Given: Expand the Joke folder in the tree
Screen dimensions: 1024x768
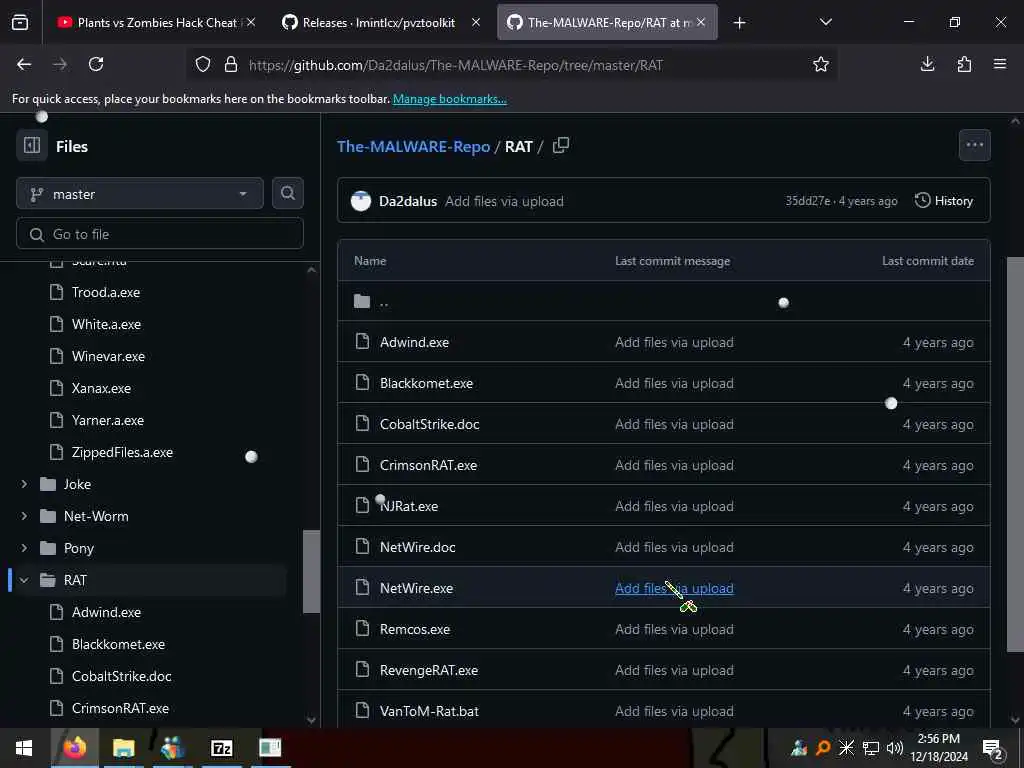Looking at the screenshot, I should [x=24, y=484].
